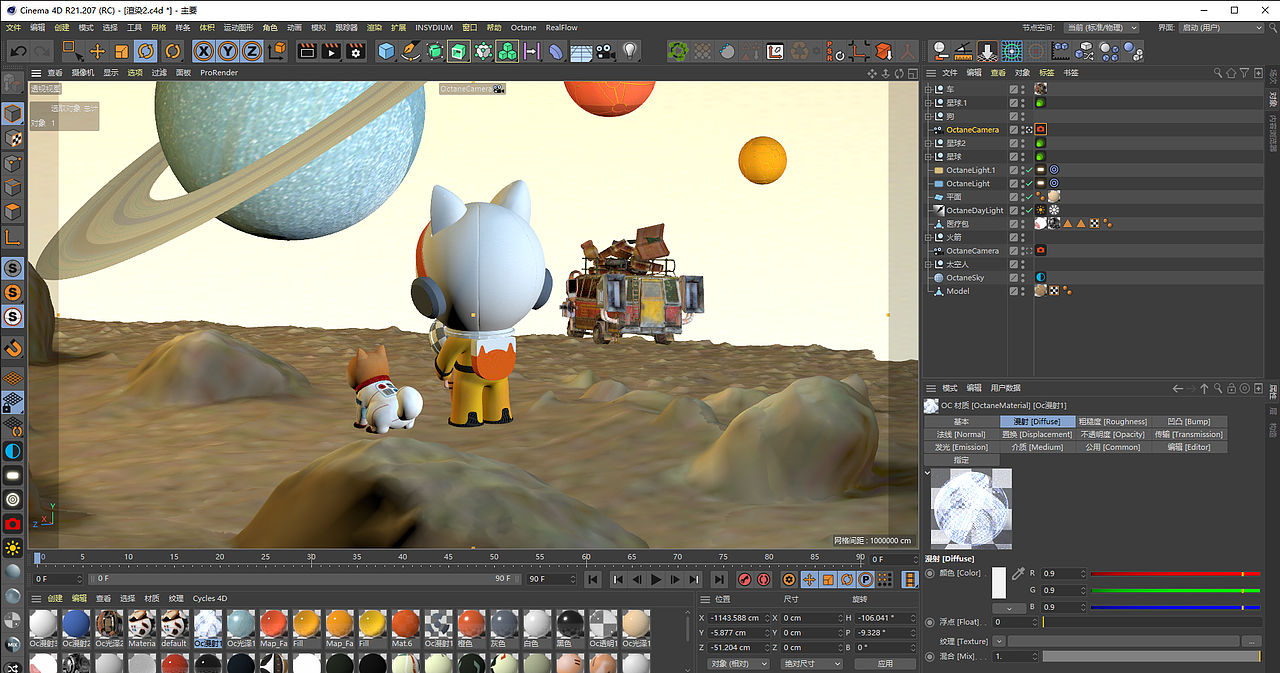
Task: Select the Mat.6 material ball
Action: pos(405,625)
